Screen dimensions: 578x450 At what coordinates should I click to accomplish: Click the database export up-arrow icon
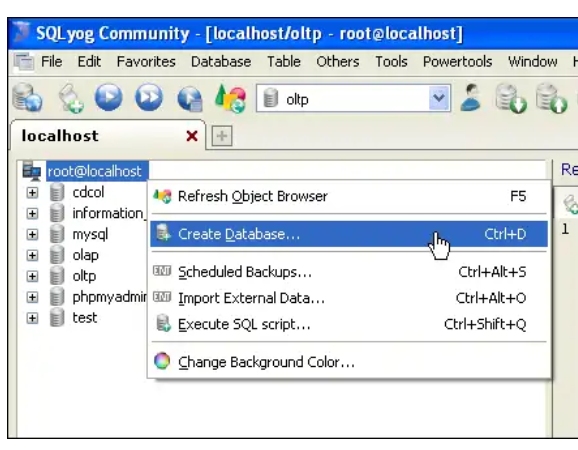551,98
